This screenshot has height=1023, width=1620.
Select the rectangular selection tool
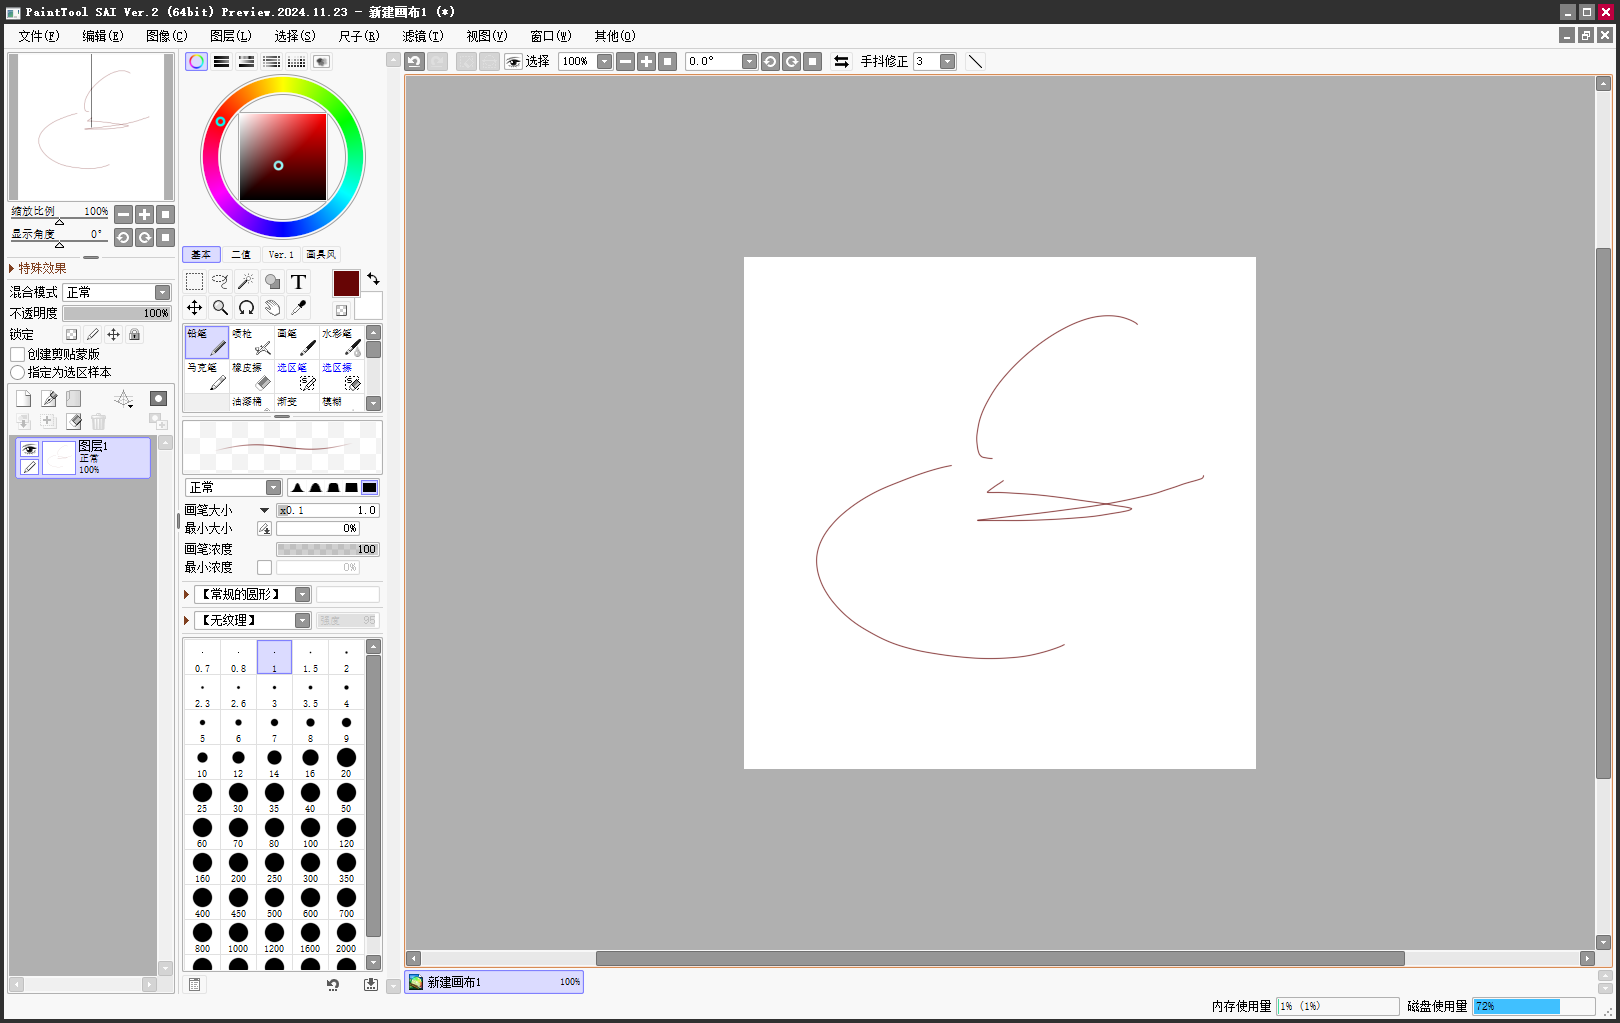(195, 282)
